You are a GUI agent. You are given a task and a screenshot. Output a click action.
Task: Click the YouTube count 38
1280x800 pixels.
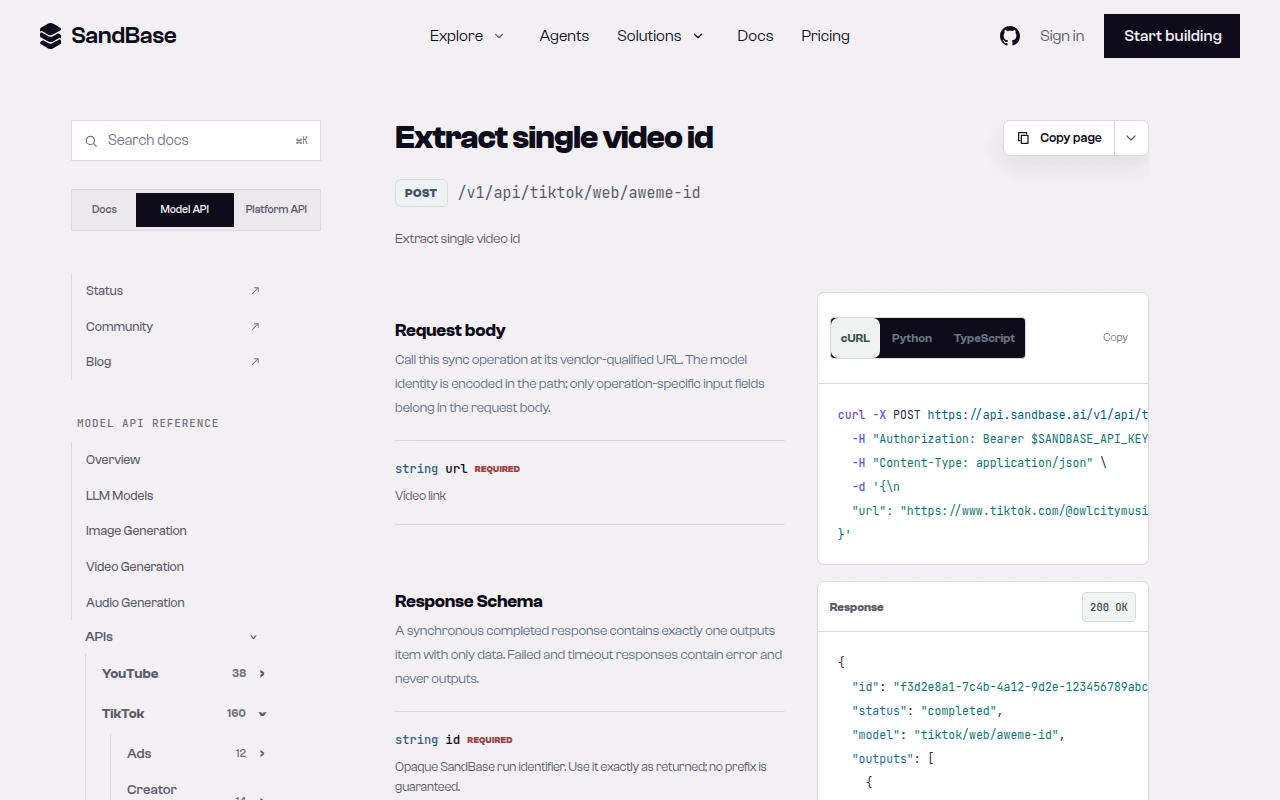[x=239, y=674]
